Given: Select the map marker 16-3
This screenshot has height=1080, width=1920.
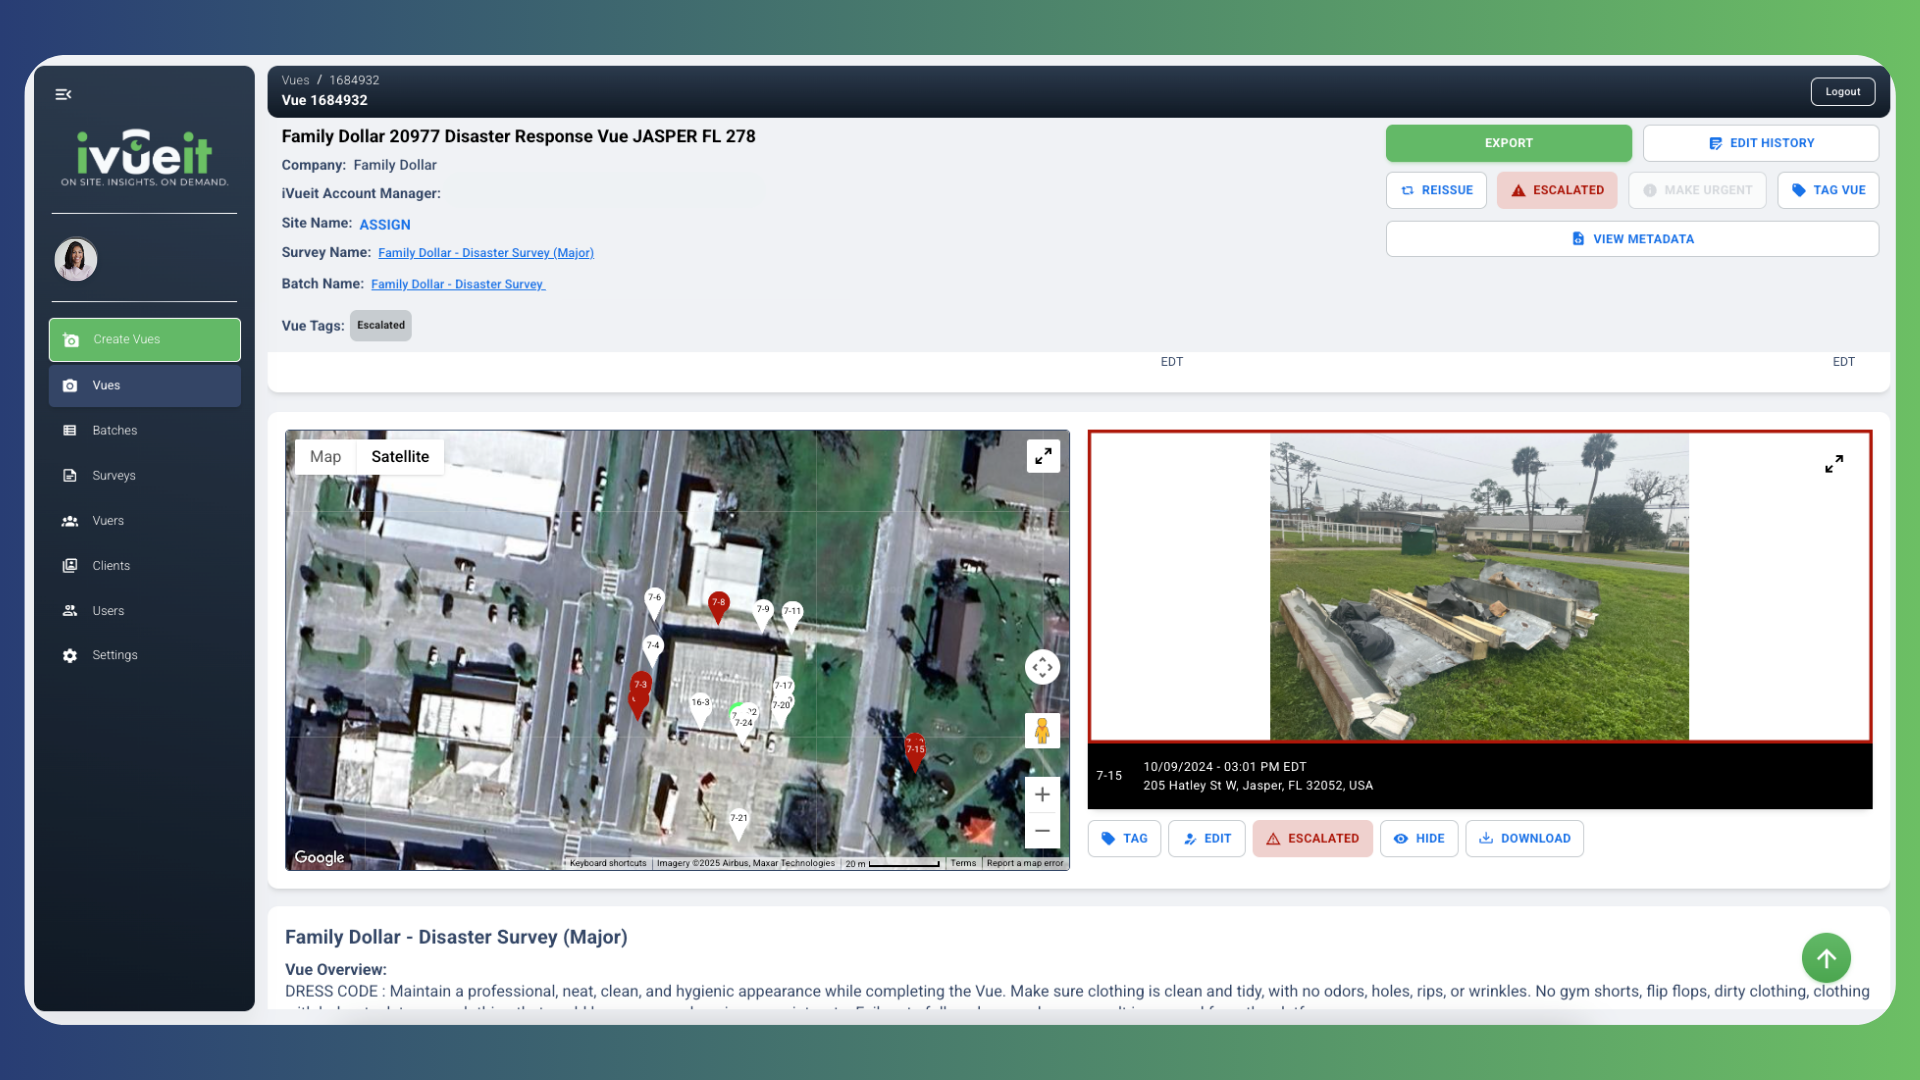Looking at the screenshot, I should click(700, 706).
